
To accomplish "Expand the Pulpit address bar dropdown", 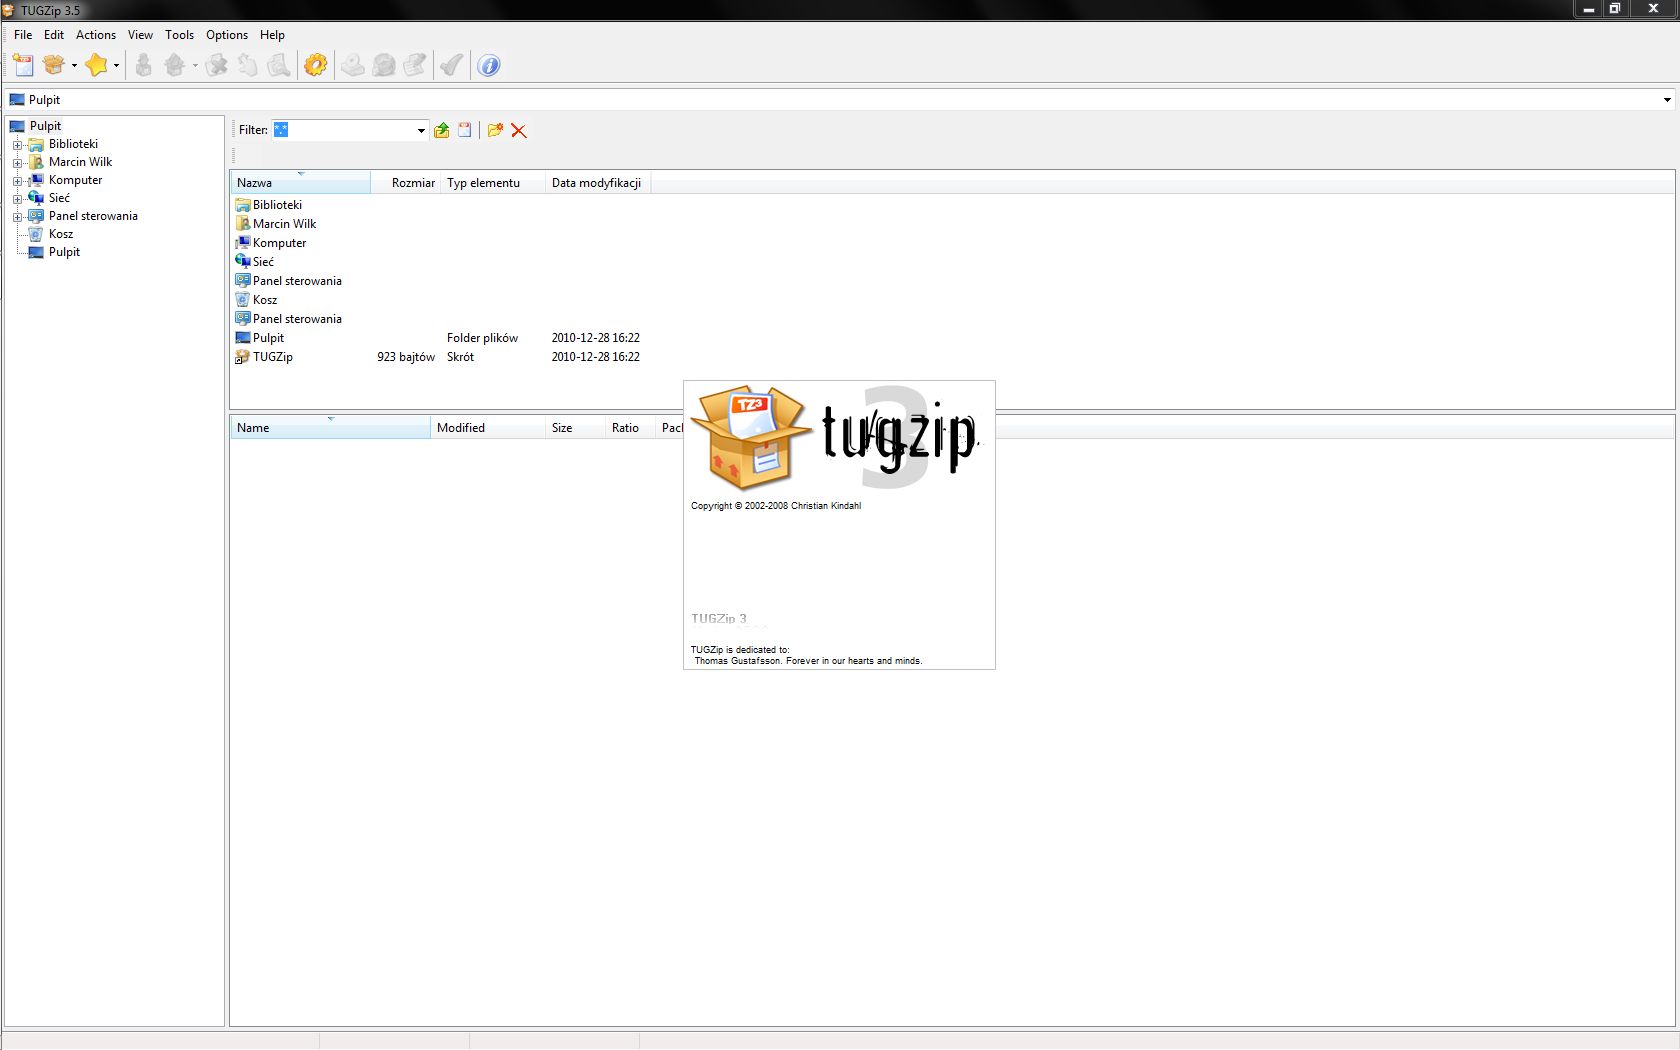I will (x=1667, y=100).
